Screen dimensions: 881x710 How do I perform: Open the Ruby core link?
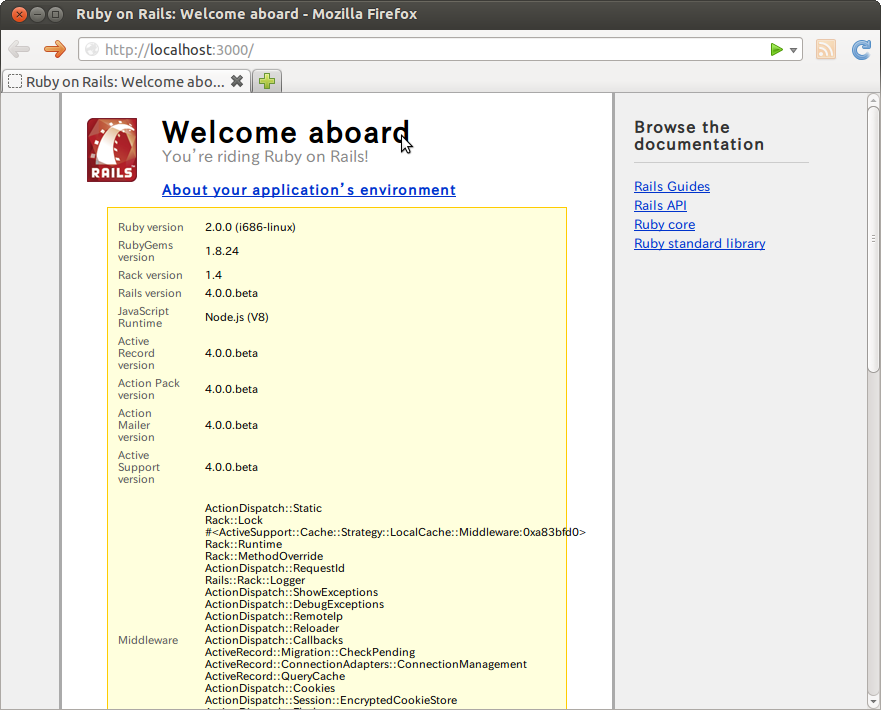pyautogui.click(x=664, y=225)
